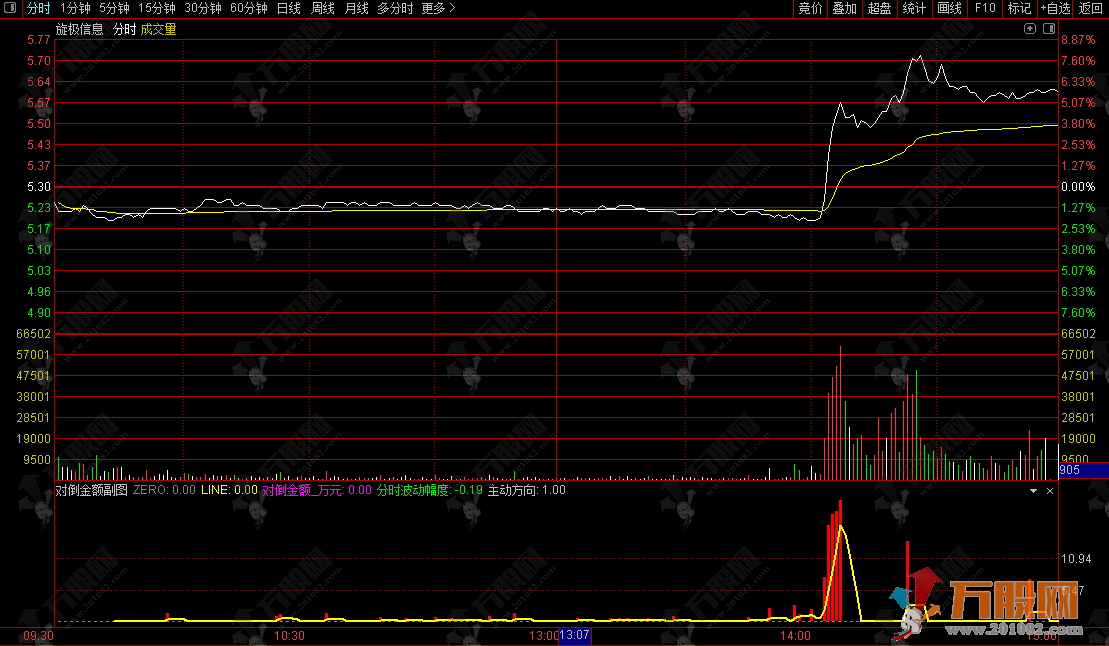The height and width of the screenshot is (646, 1109).
Task: Toggle the left sidebar panel icon
Action: 10,8
